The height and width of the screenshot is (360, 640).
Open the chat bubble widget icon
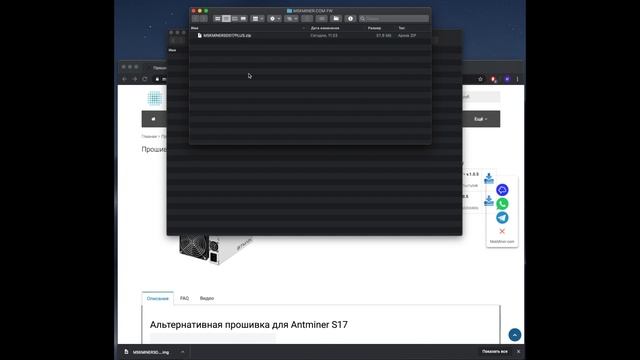502,190
